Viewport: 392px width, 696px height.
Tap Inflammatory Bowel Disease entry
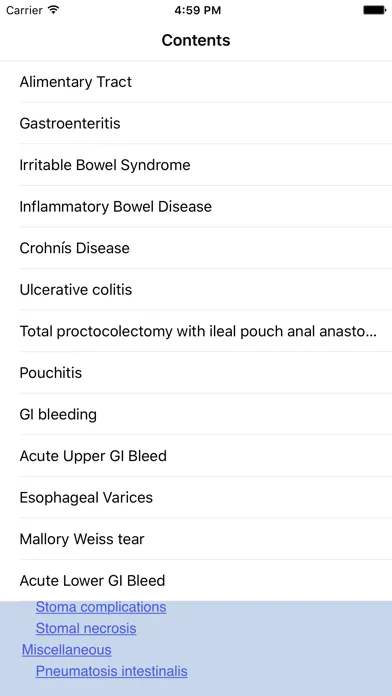[x=196, y=206]
